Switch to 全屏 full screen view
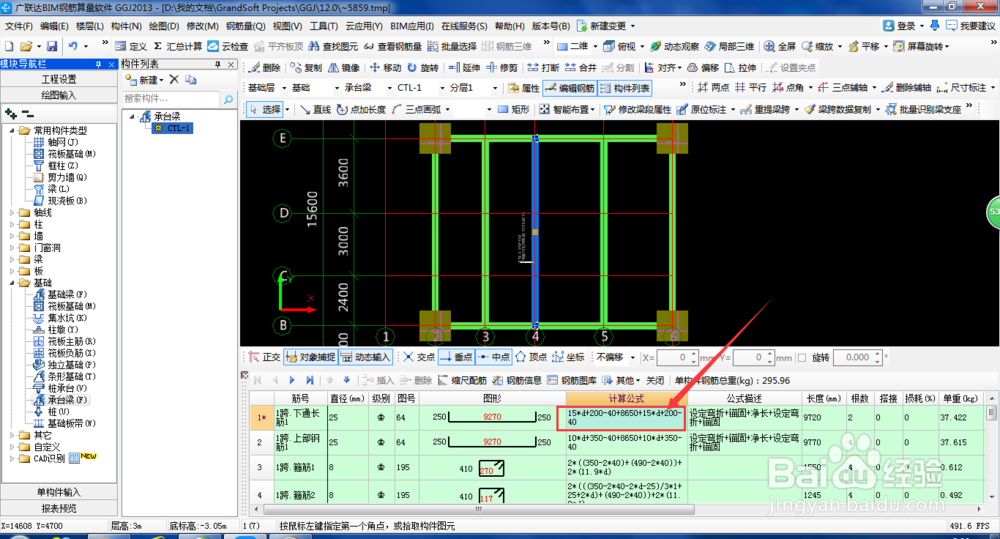1000x539 pixels. coord(780,47)
